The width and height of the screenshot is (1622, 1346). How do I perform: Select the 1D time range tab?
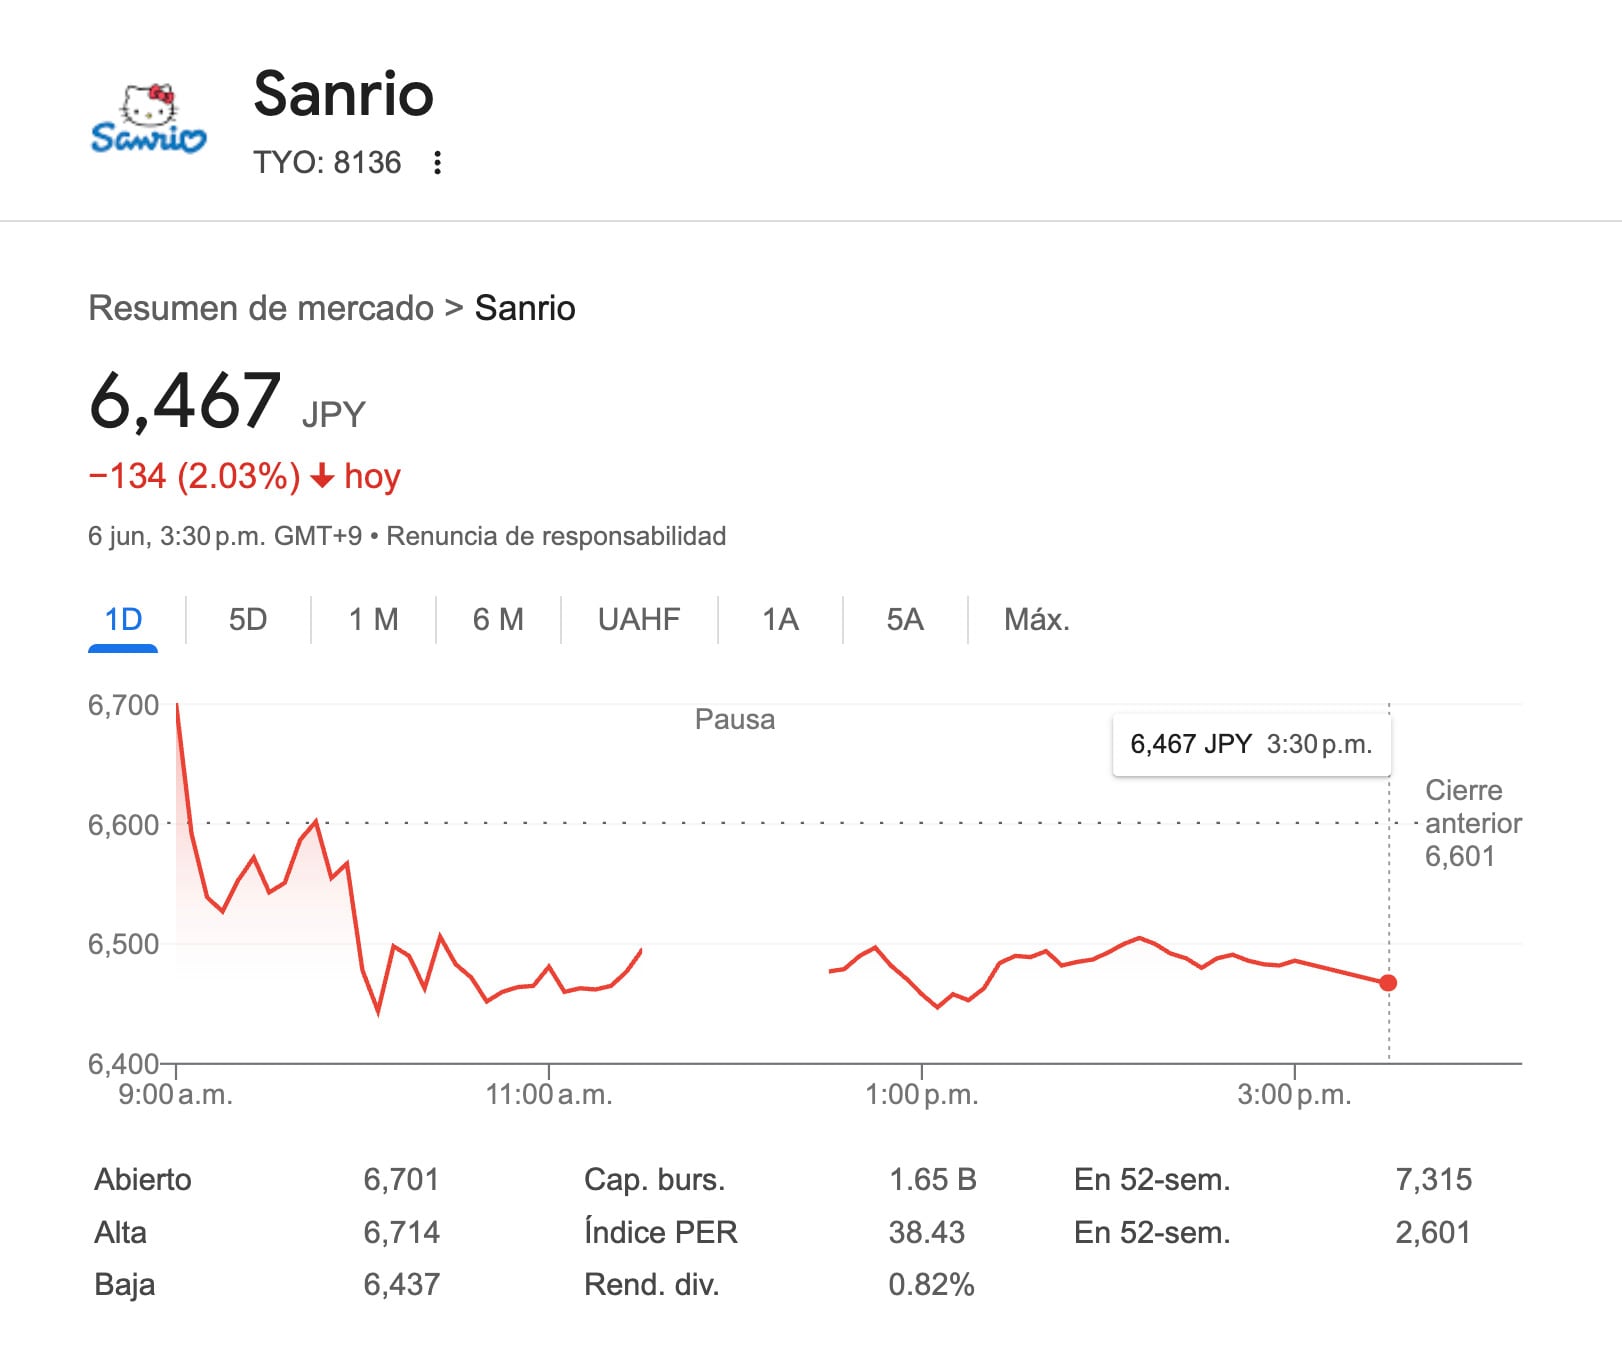(123, 620)
